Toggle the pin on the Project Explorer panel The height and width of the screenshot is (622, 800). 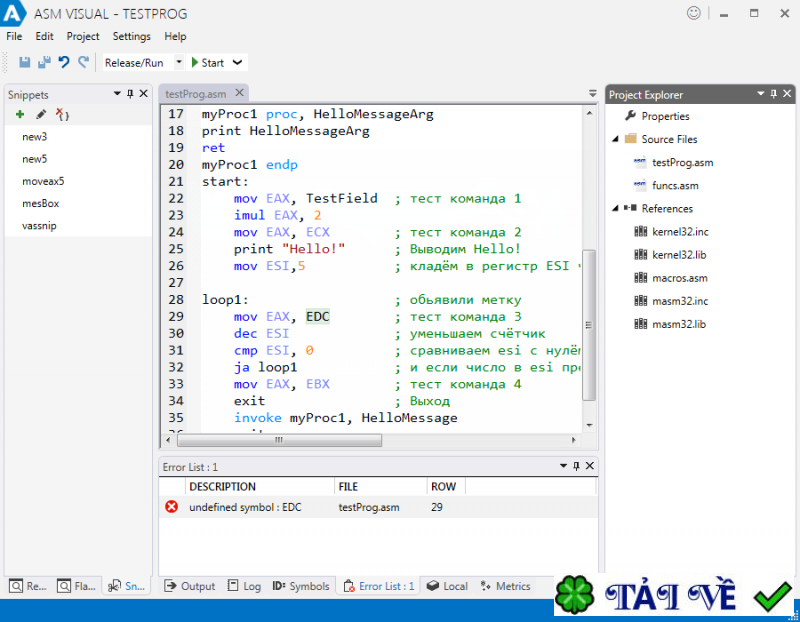(x=774, y=94)
